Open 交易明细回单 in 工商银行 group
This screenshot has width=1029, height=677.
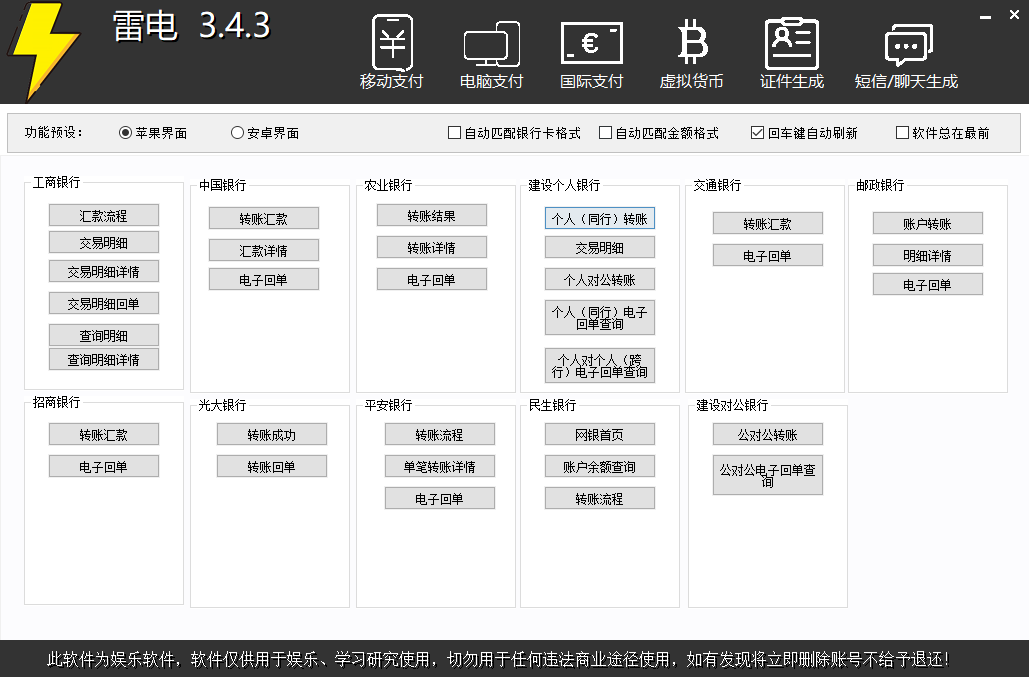(104, 303)
